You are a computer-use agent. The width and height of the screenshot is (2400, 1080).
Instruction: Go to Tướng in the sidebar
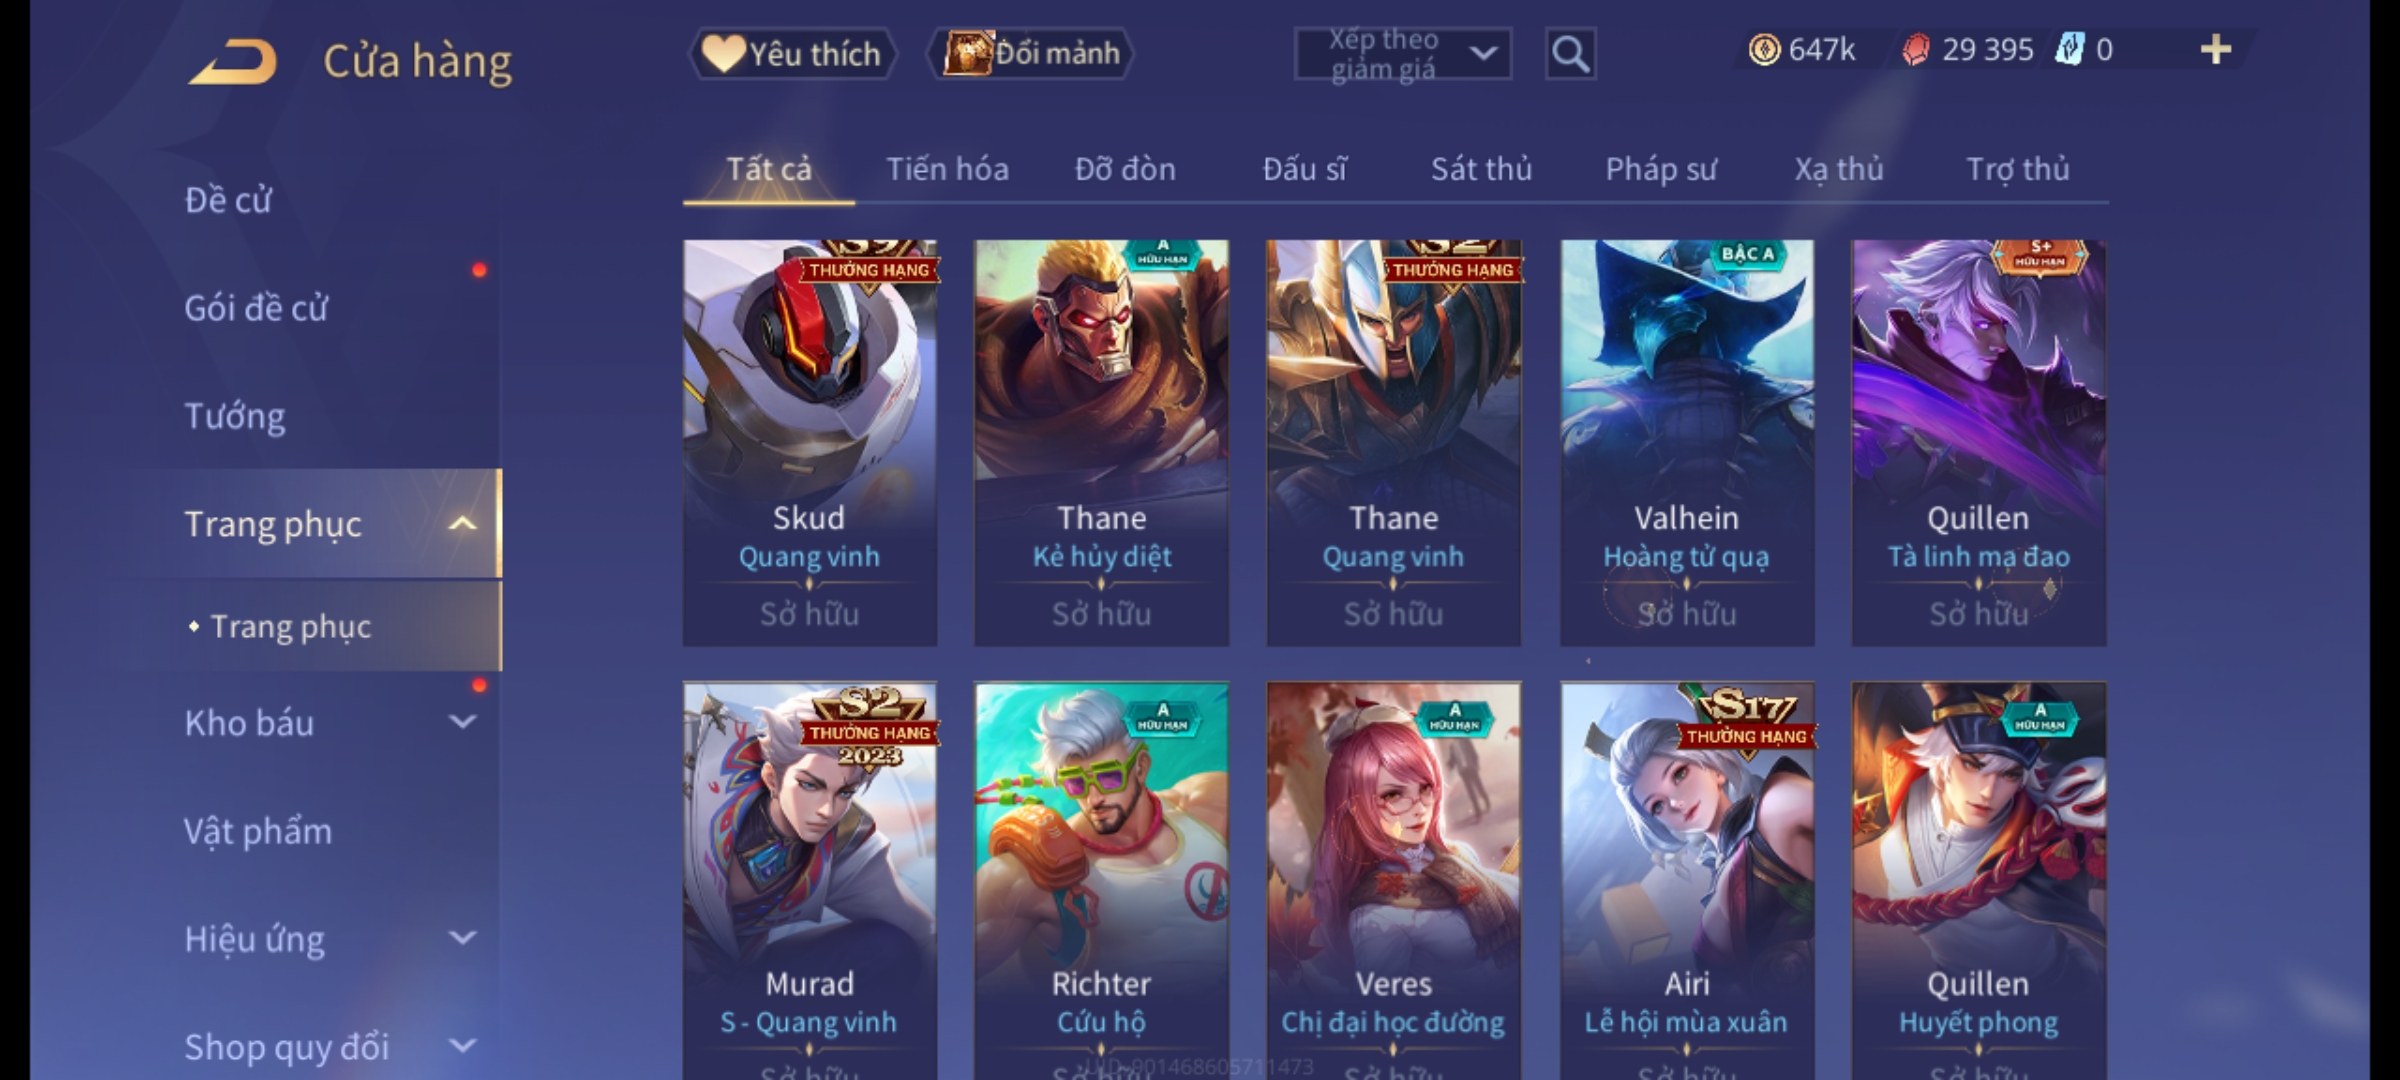point(235,416)
